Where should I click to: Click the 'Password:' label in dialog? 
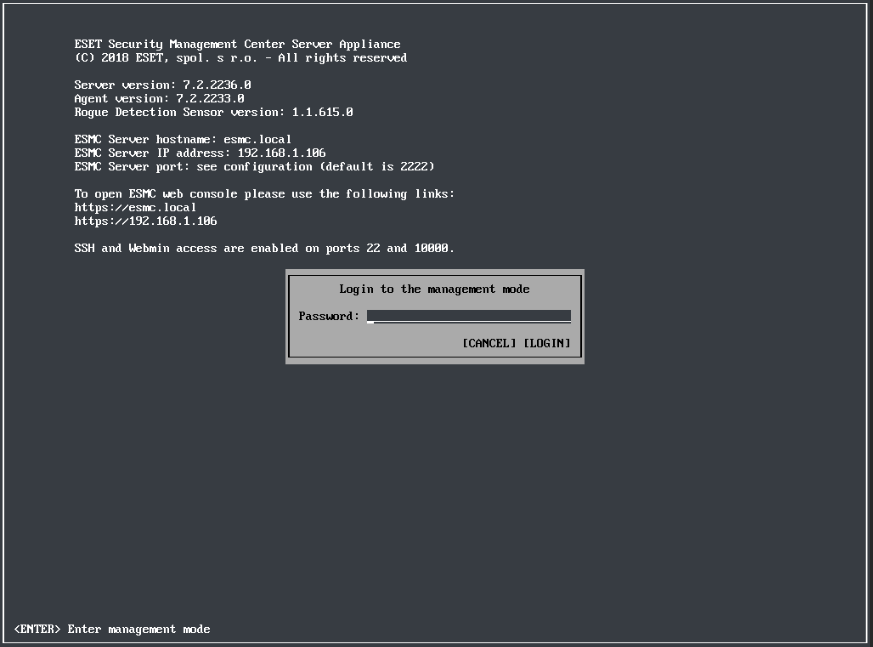pyautogui.click(x=328, y=316)
